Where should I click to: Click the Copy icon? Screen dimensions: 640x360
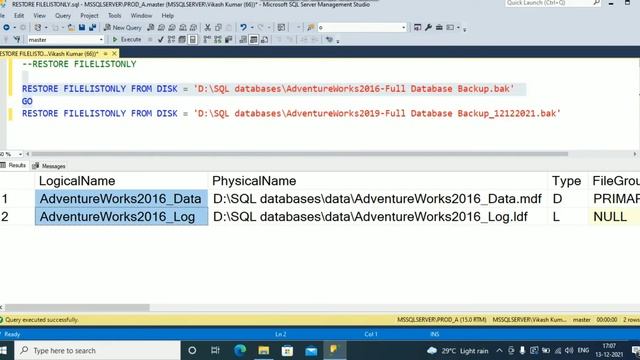218,27
